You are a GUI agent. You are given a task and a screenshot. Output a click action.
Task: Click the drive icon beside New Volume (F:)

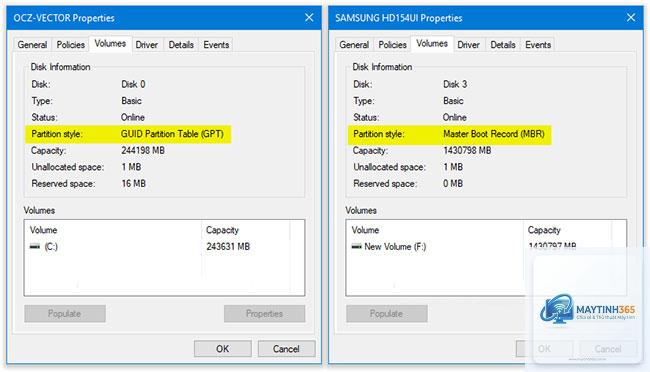click(x=357, y=246)
